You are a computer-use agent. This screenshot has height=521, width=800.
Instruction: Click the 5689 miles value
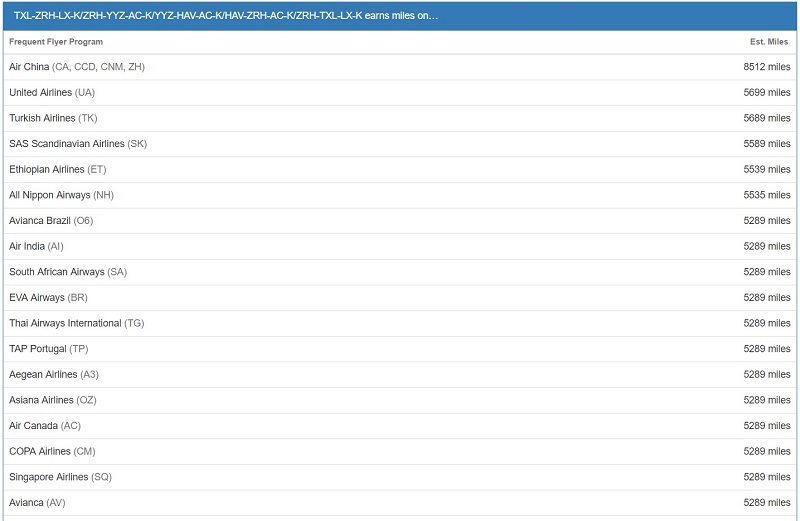click(767, 118)
